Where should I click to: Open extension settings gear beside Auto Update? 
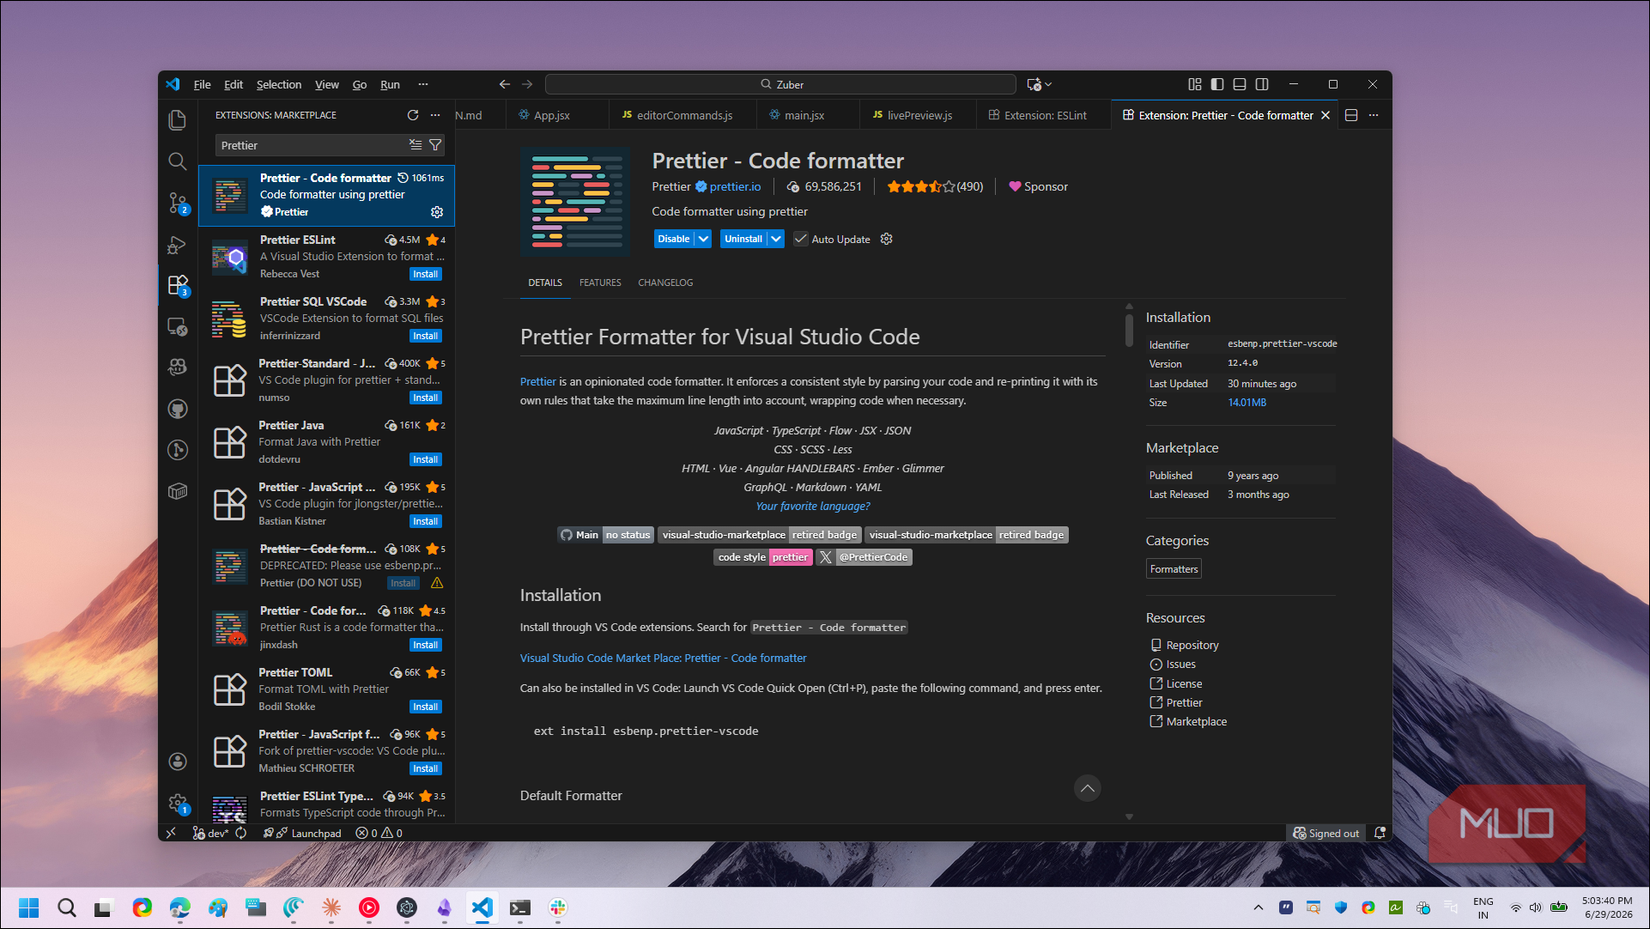[886, 239]
